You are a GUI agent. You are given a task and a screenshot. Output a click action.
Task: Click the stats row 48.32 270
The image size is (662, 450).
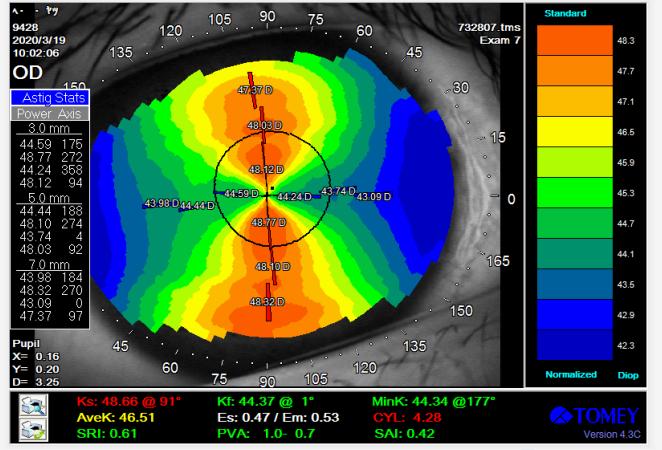coord(51,290)
